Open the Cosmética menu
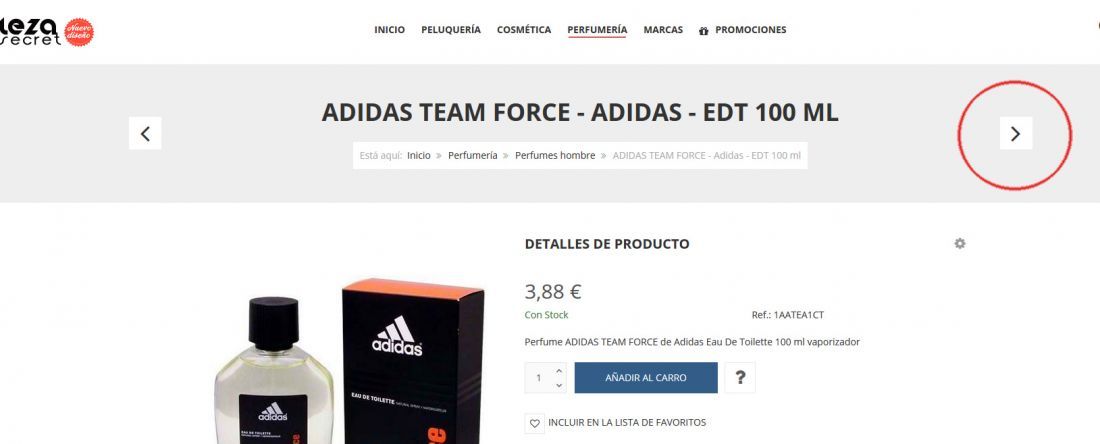This screenshot has width=1100, height=444. coord(524,30)
